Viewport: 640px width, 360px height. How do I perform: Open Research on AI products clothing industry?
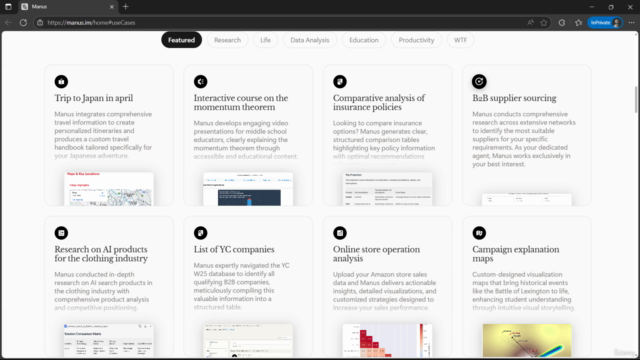101,254
